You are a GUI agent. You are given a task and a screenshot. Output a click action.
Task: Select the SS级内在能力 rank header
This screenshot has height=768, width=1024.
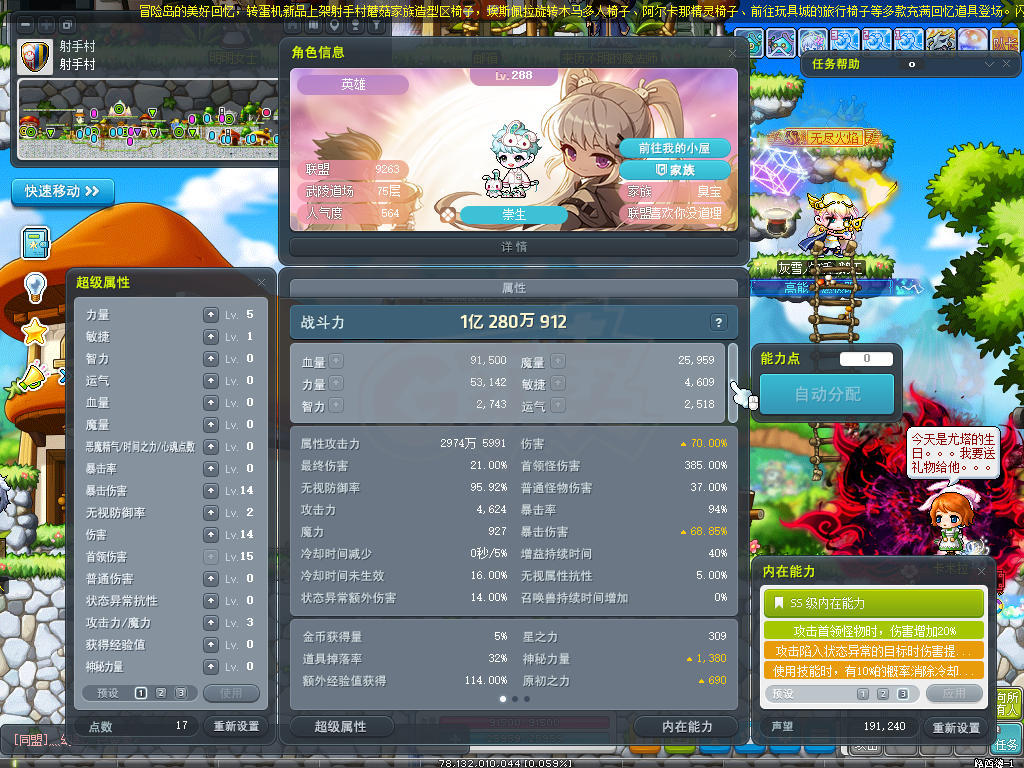(874, 603)
